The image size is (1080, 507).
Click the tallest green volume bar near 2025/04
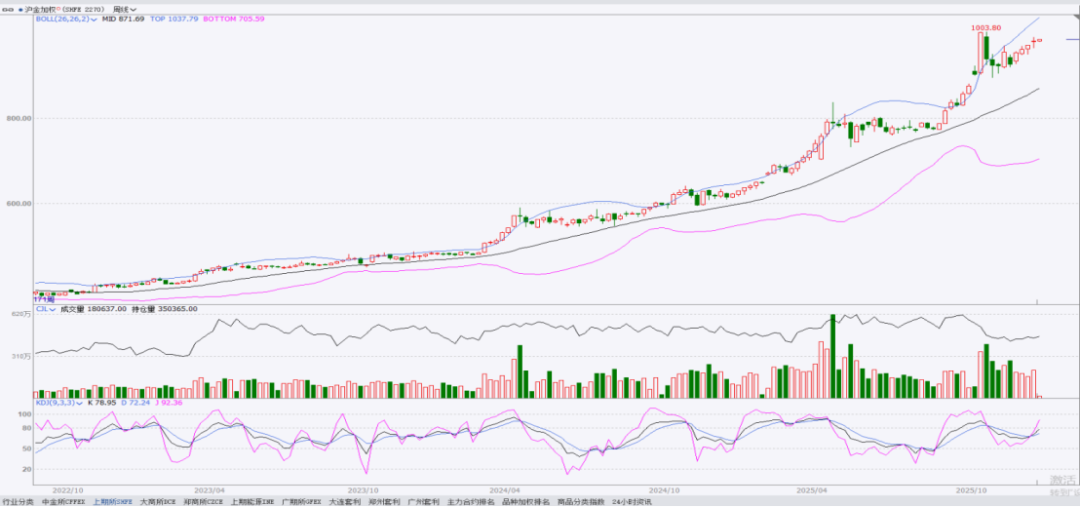tap(833, 356)
